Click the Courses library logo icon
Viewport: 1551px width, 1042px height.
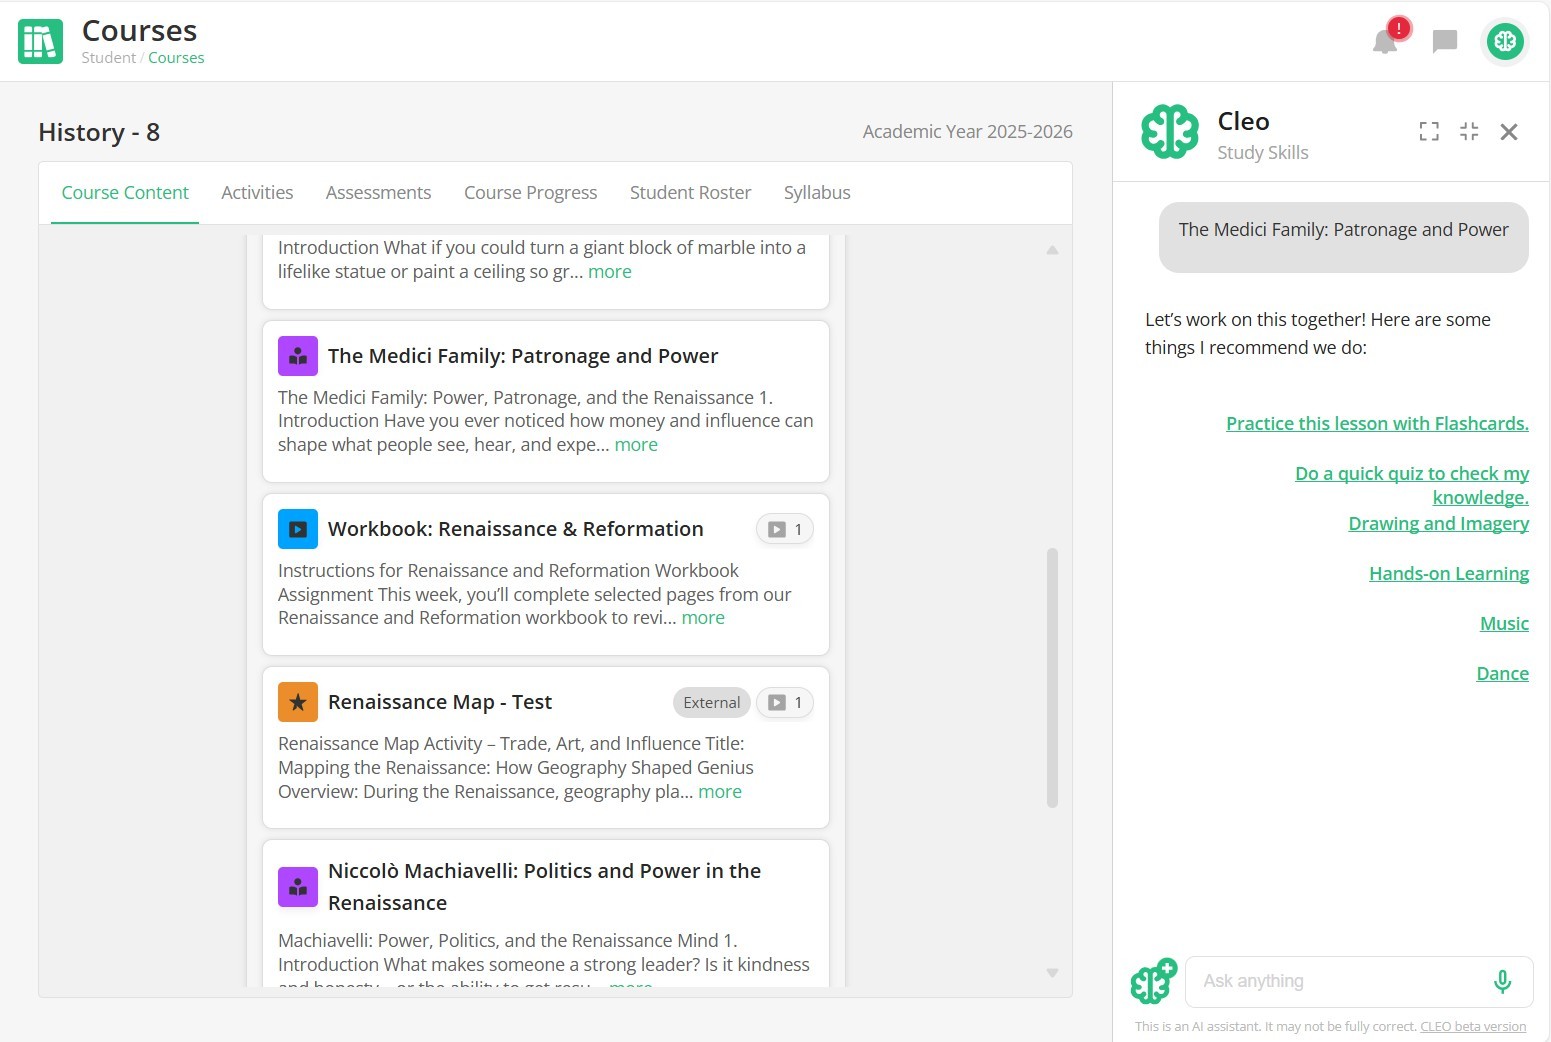40,41
